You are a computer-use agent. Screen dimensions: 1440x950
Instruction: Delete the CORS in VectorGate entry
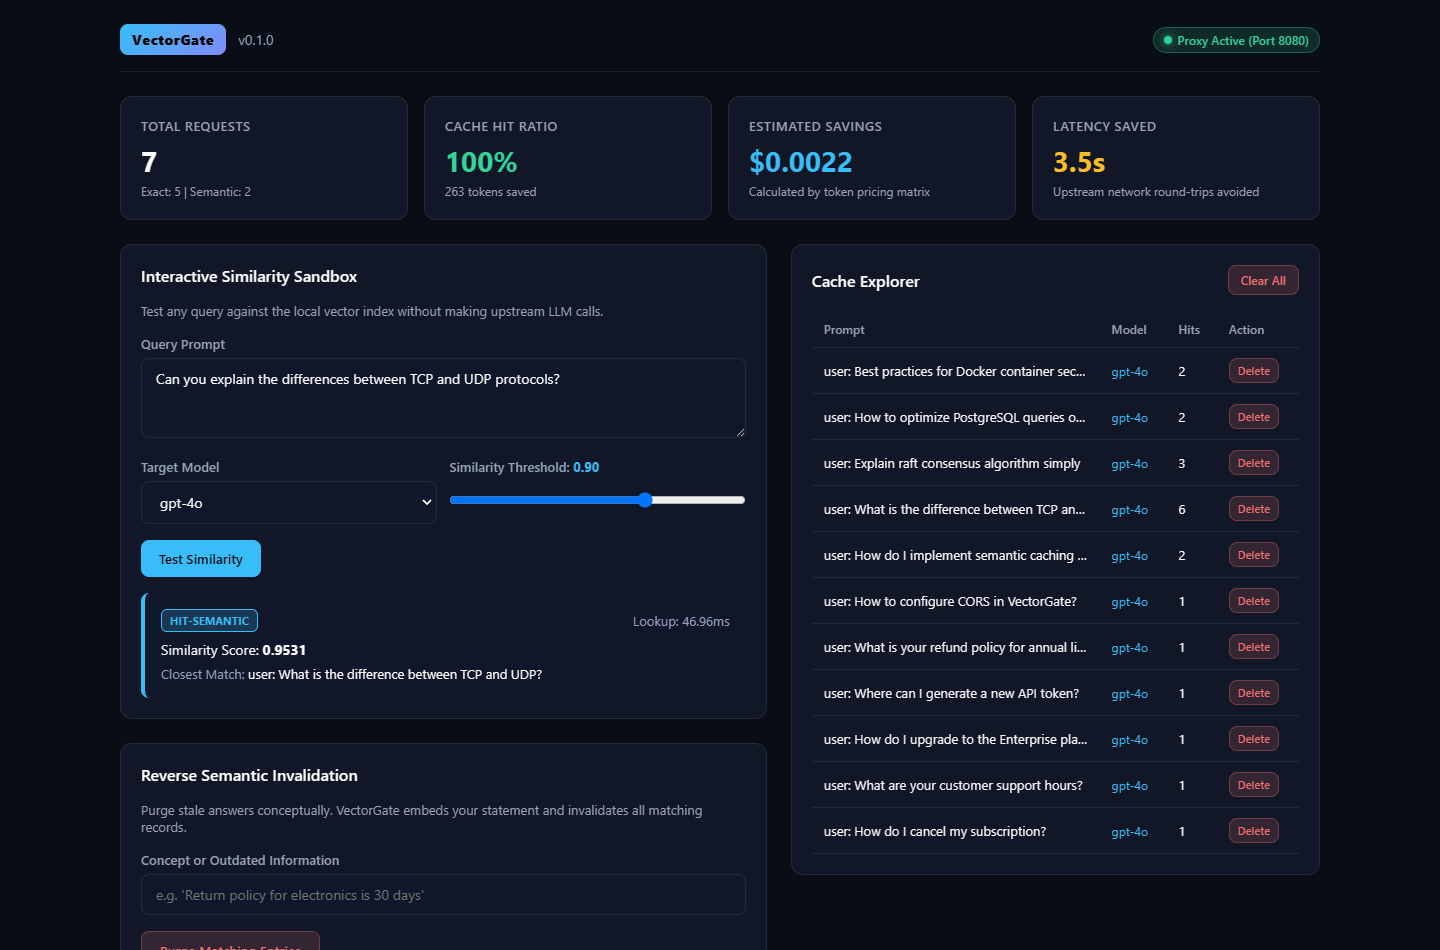(x=1253, y=601)
